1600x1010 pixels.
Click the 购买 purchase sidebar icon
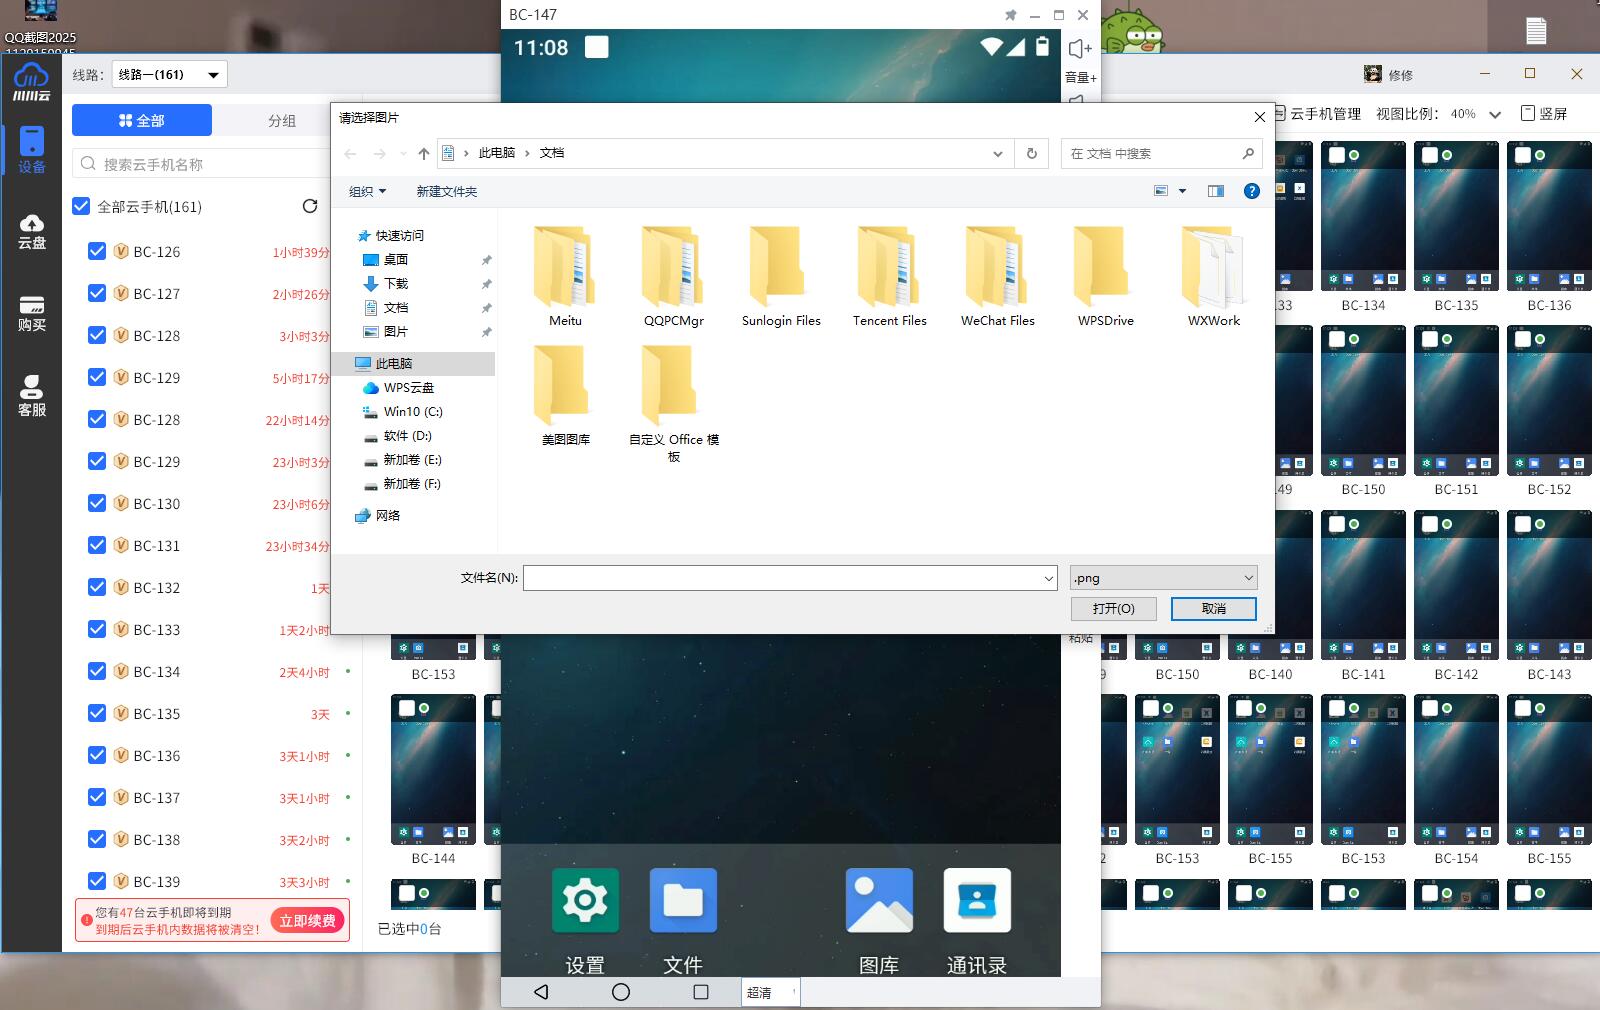point(31,312)
